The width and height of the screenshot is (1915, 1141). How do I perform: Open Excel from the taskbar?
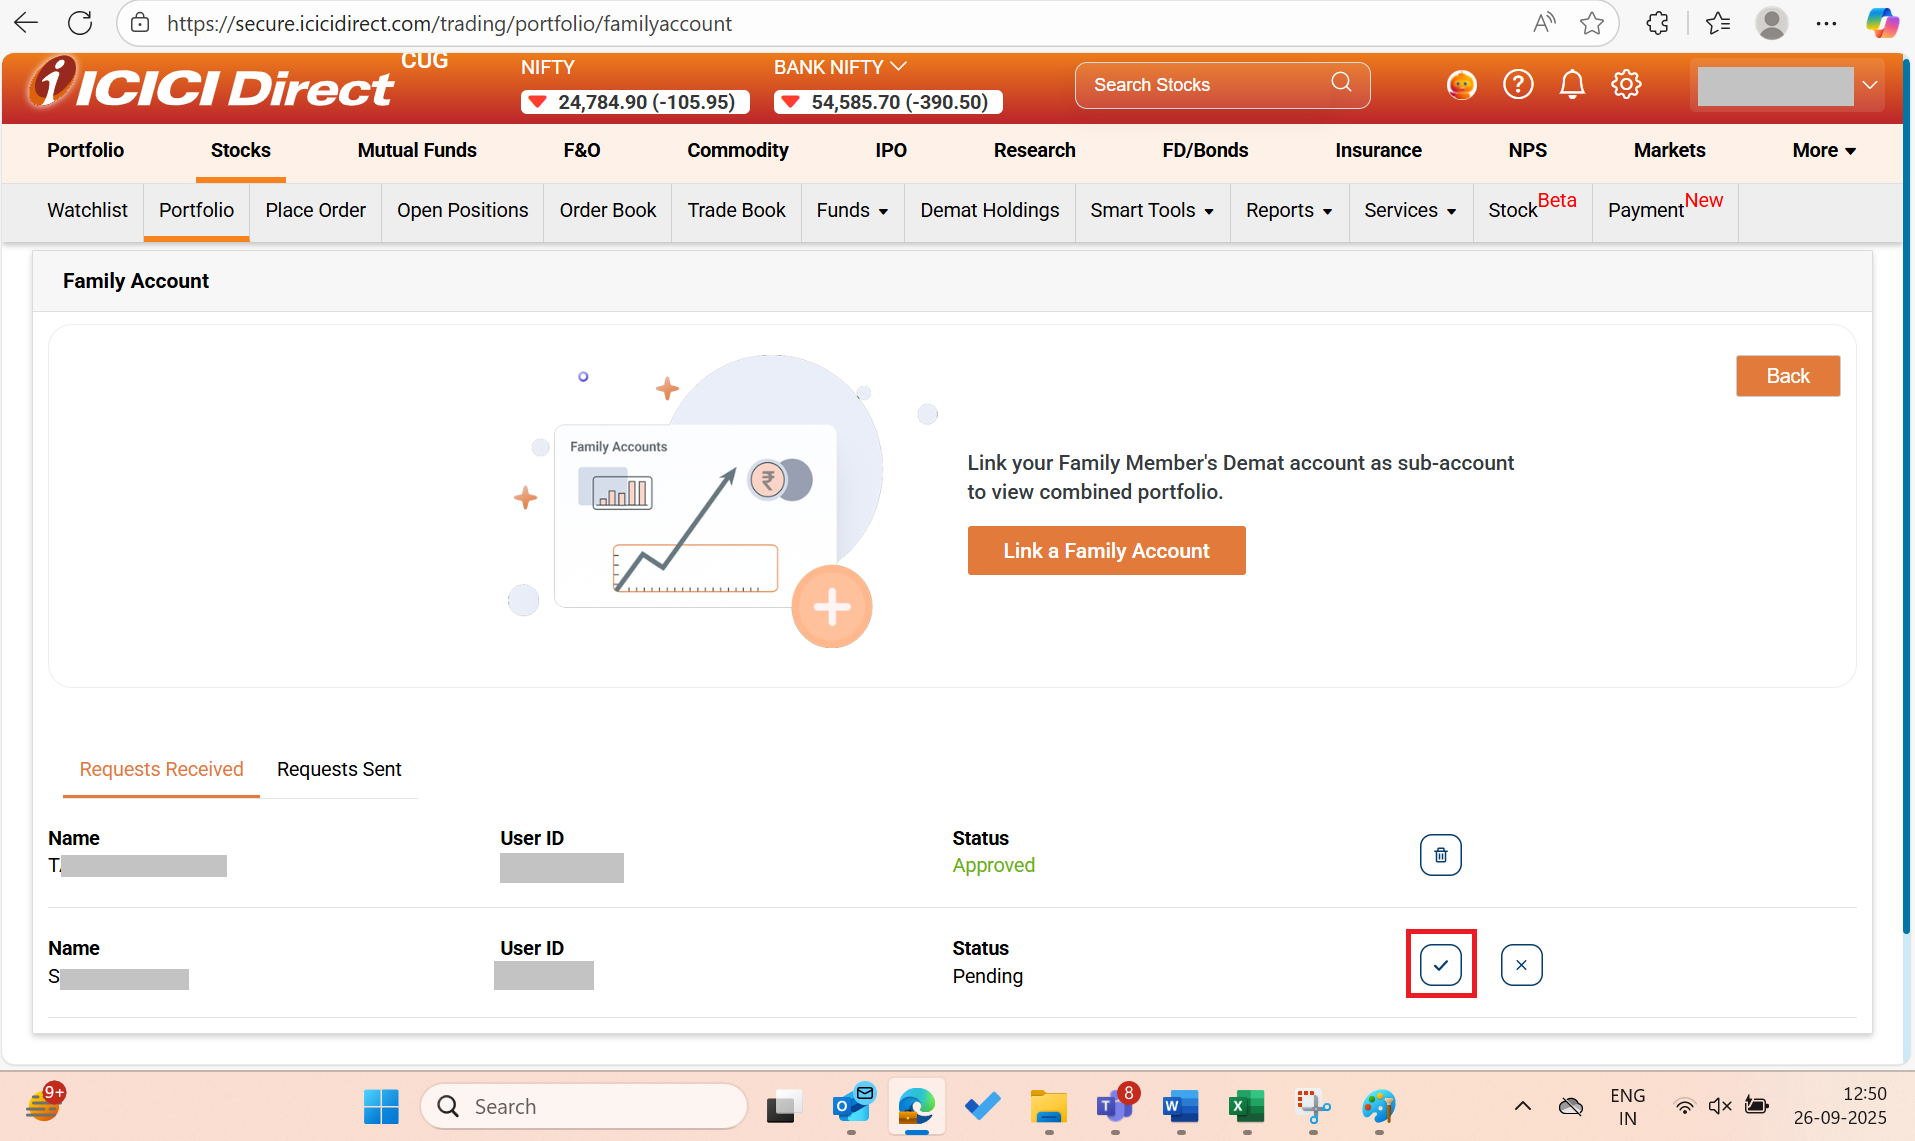pyautogui.click(x=1245, y=1106)
